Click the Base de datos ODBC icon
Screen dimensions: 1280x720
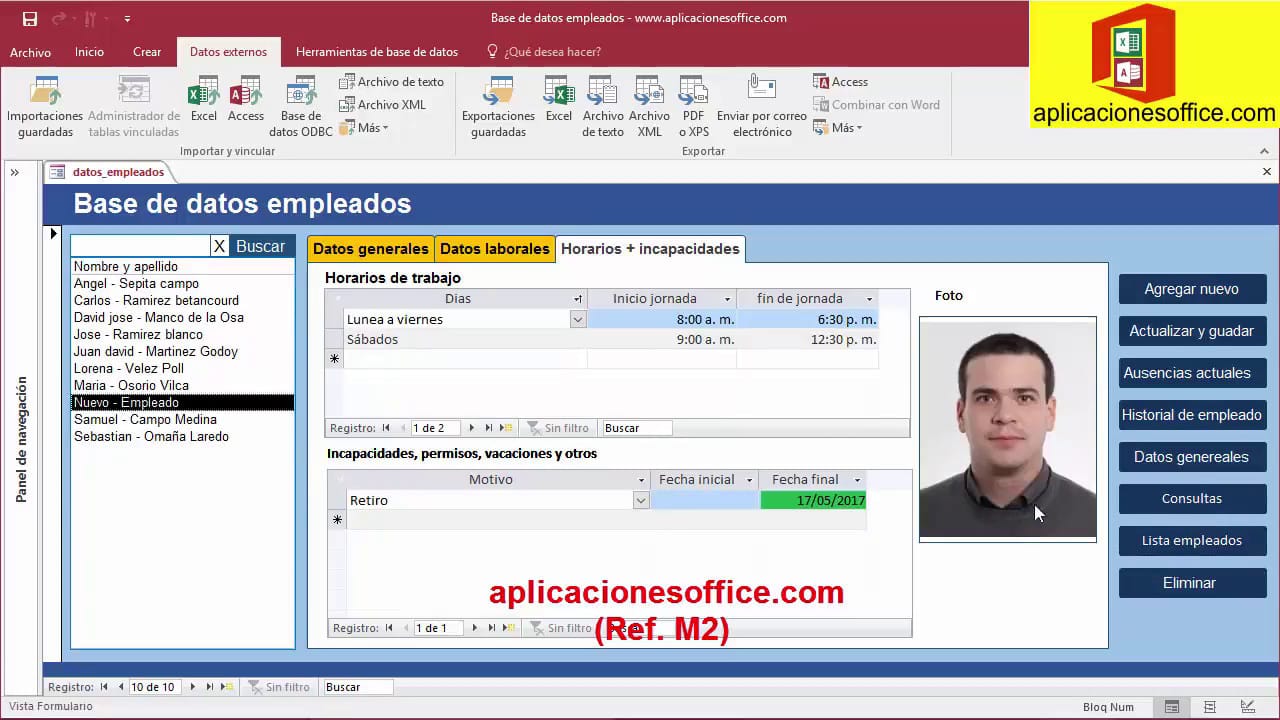pyautogui.click(x=301, y=94)
